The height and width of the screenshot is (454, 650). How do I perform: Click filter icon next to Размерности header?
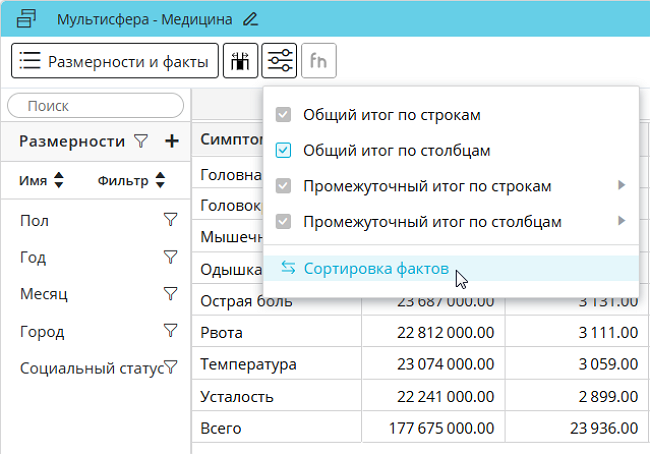point(141,142)
